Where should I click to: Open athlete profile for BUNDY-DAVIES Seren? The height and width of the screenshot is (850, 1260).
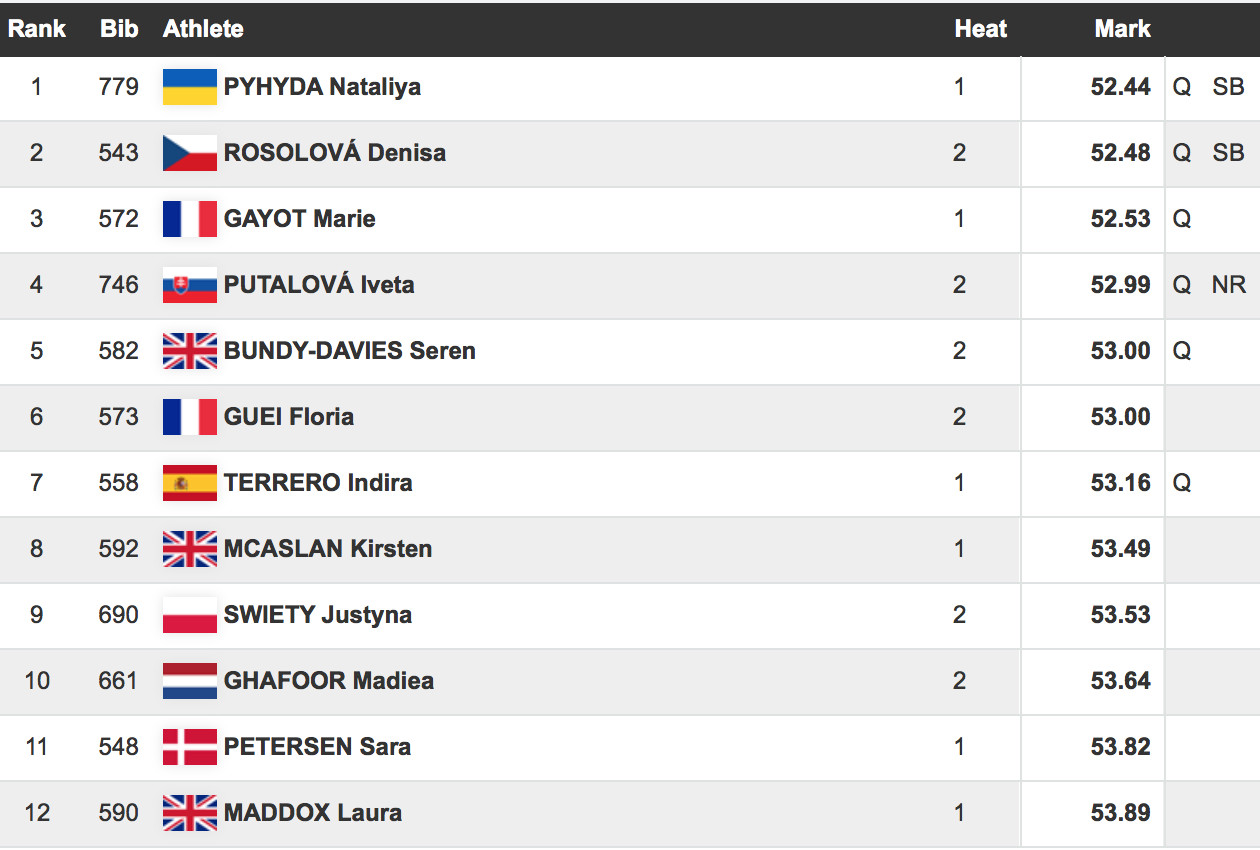(349, 351)
